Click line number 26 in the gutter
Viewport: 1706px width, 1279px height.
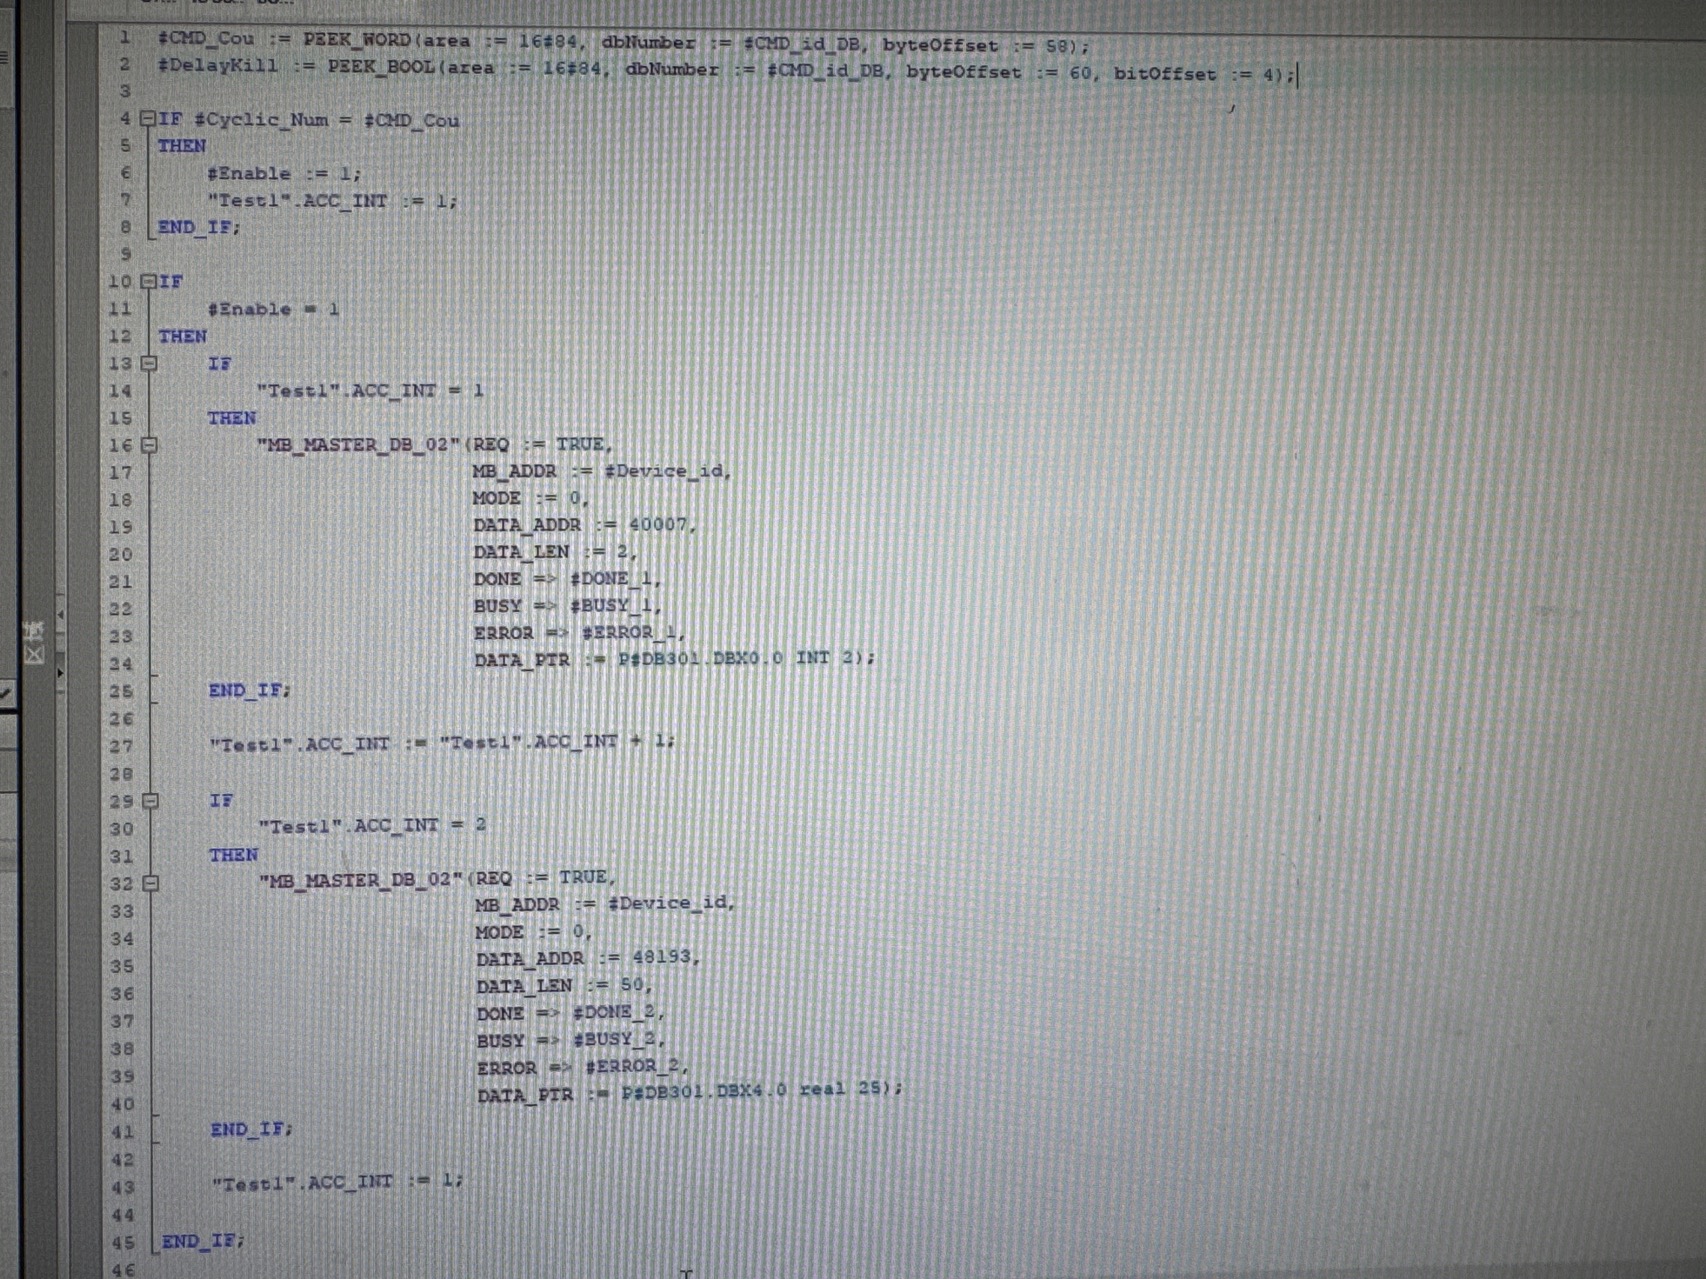pyautogui.click(x=121, y=719)
